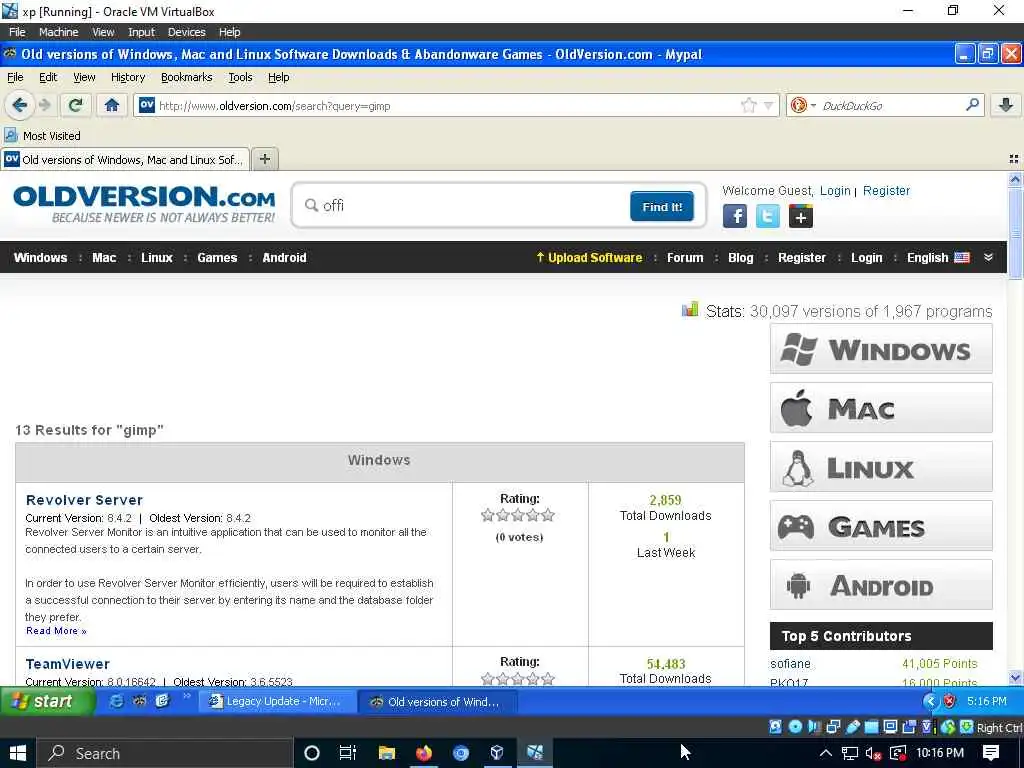Expand the URL history dropdown arrow
The image size is (1024, 768).
pyautogui.click(x=769, y=105)
